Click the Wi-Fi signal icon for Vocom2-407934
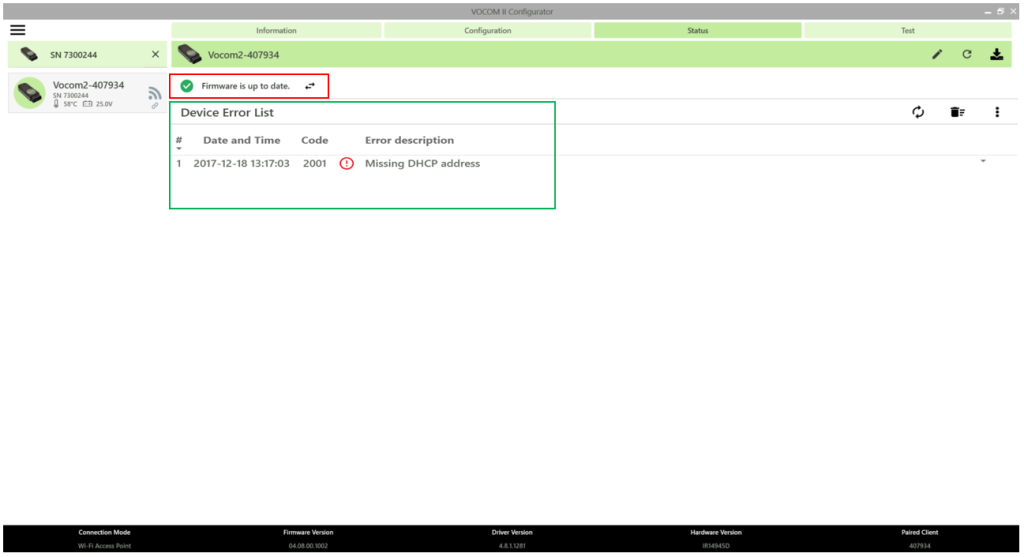This screenshot has width=1024, height=557. point(154,93)
